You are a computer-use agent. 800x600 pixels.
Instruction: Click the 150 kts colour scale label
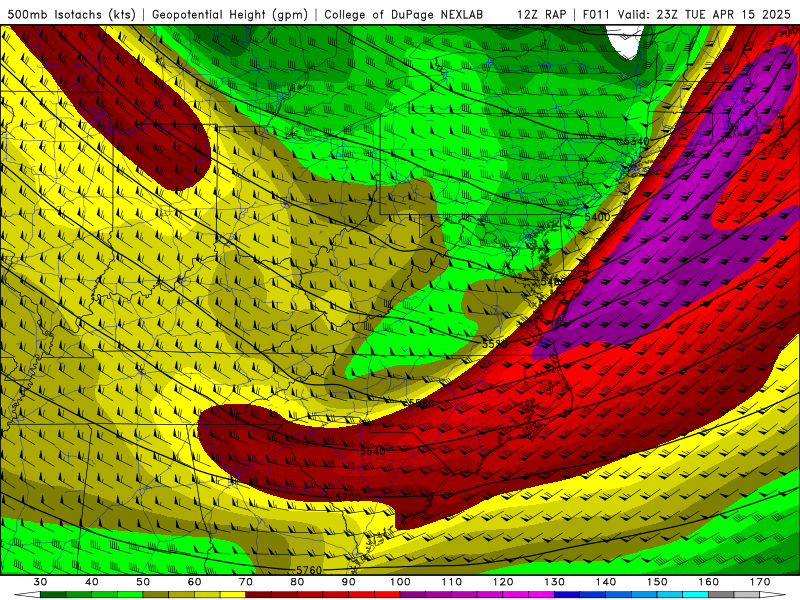click(x=657, y=582)
